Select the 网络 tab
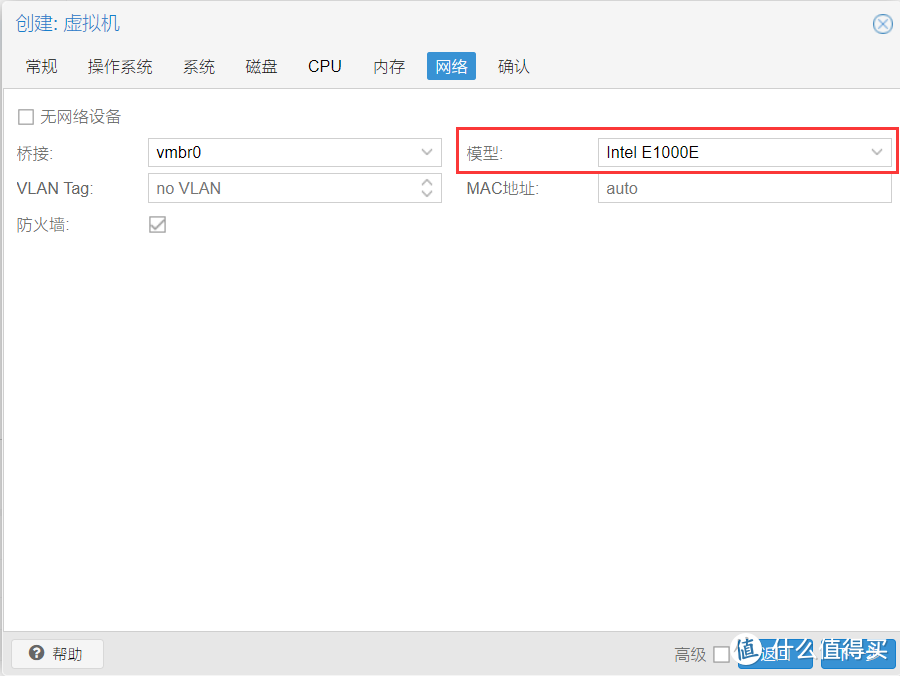The width and height of the screenshot is (900, 676). point(451,67)
